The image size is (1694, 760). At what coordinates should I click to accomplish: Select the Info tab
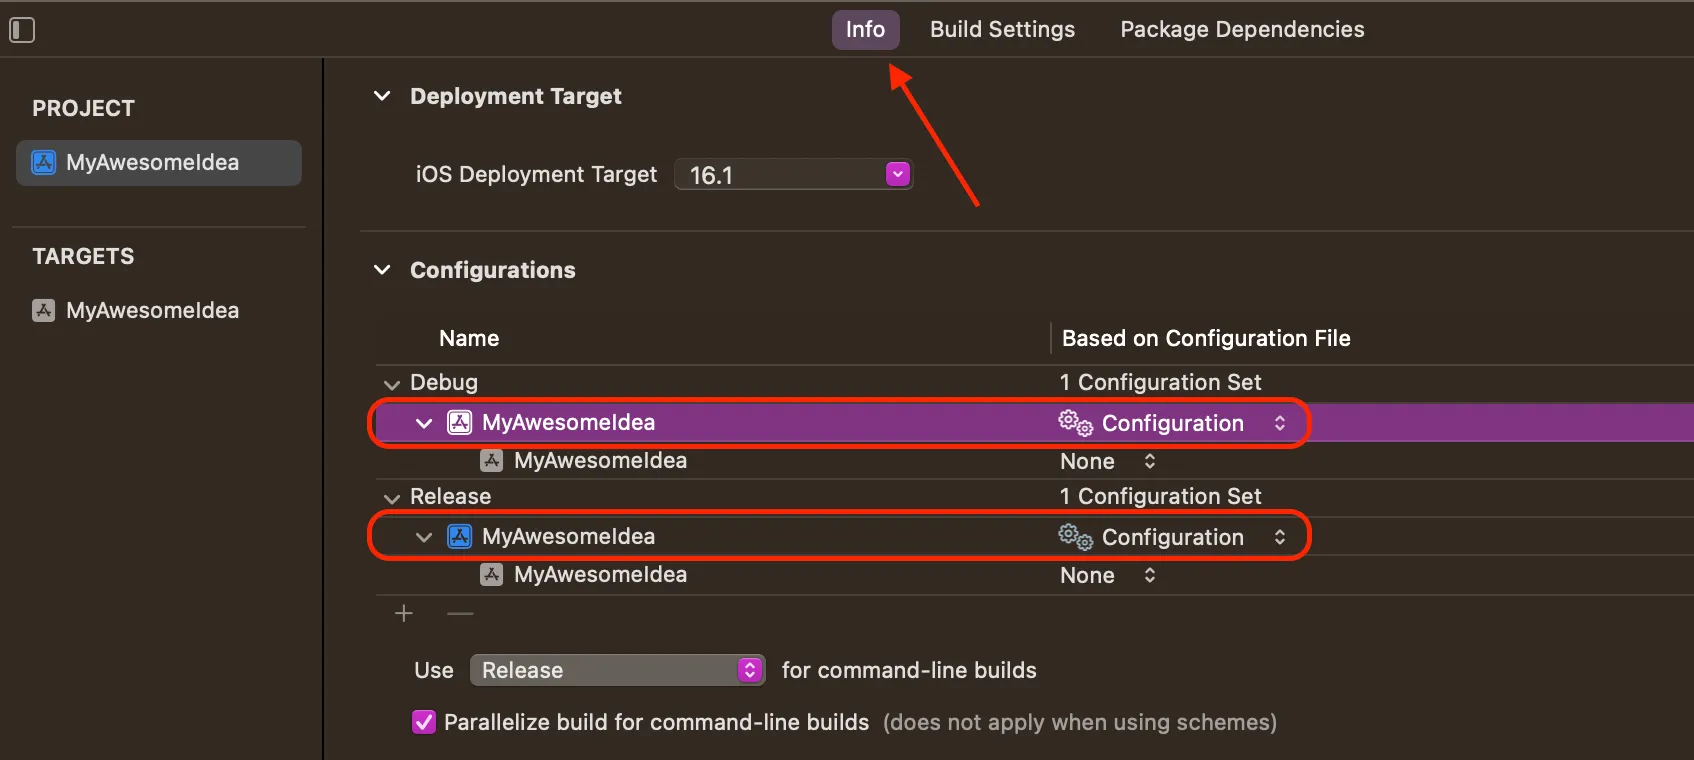864,29
